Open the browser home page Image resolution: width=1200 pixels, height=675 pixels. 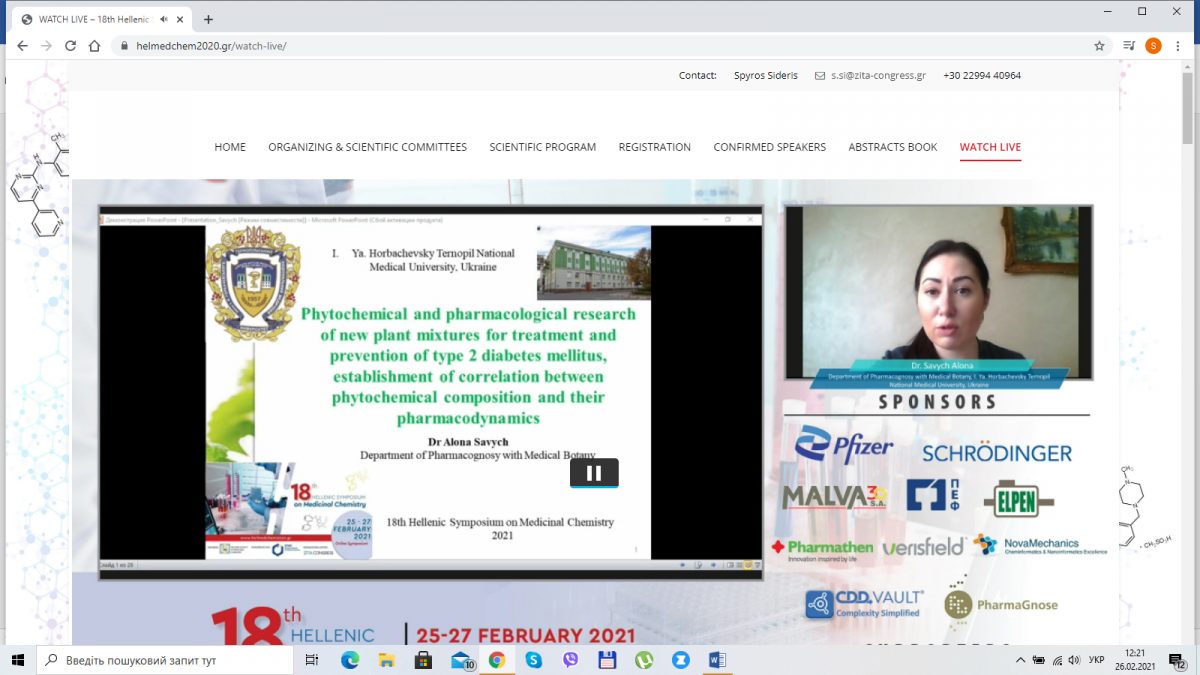94,46
